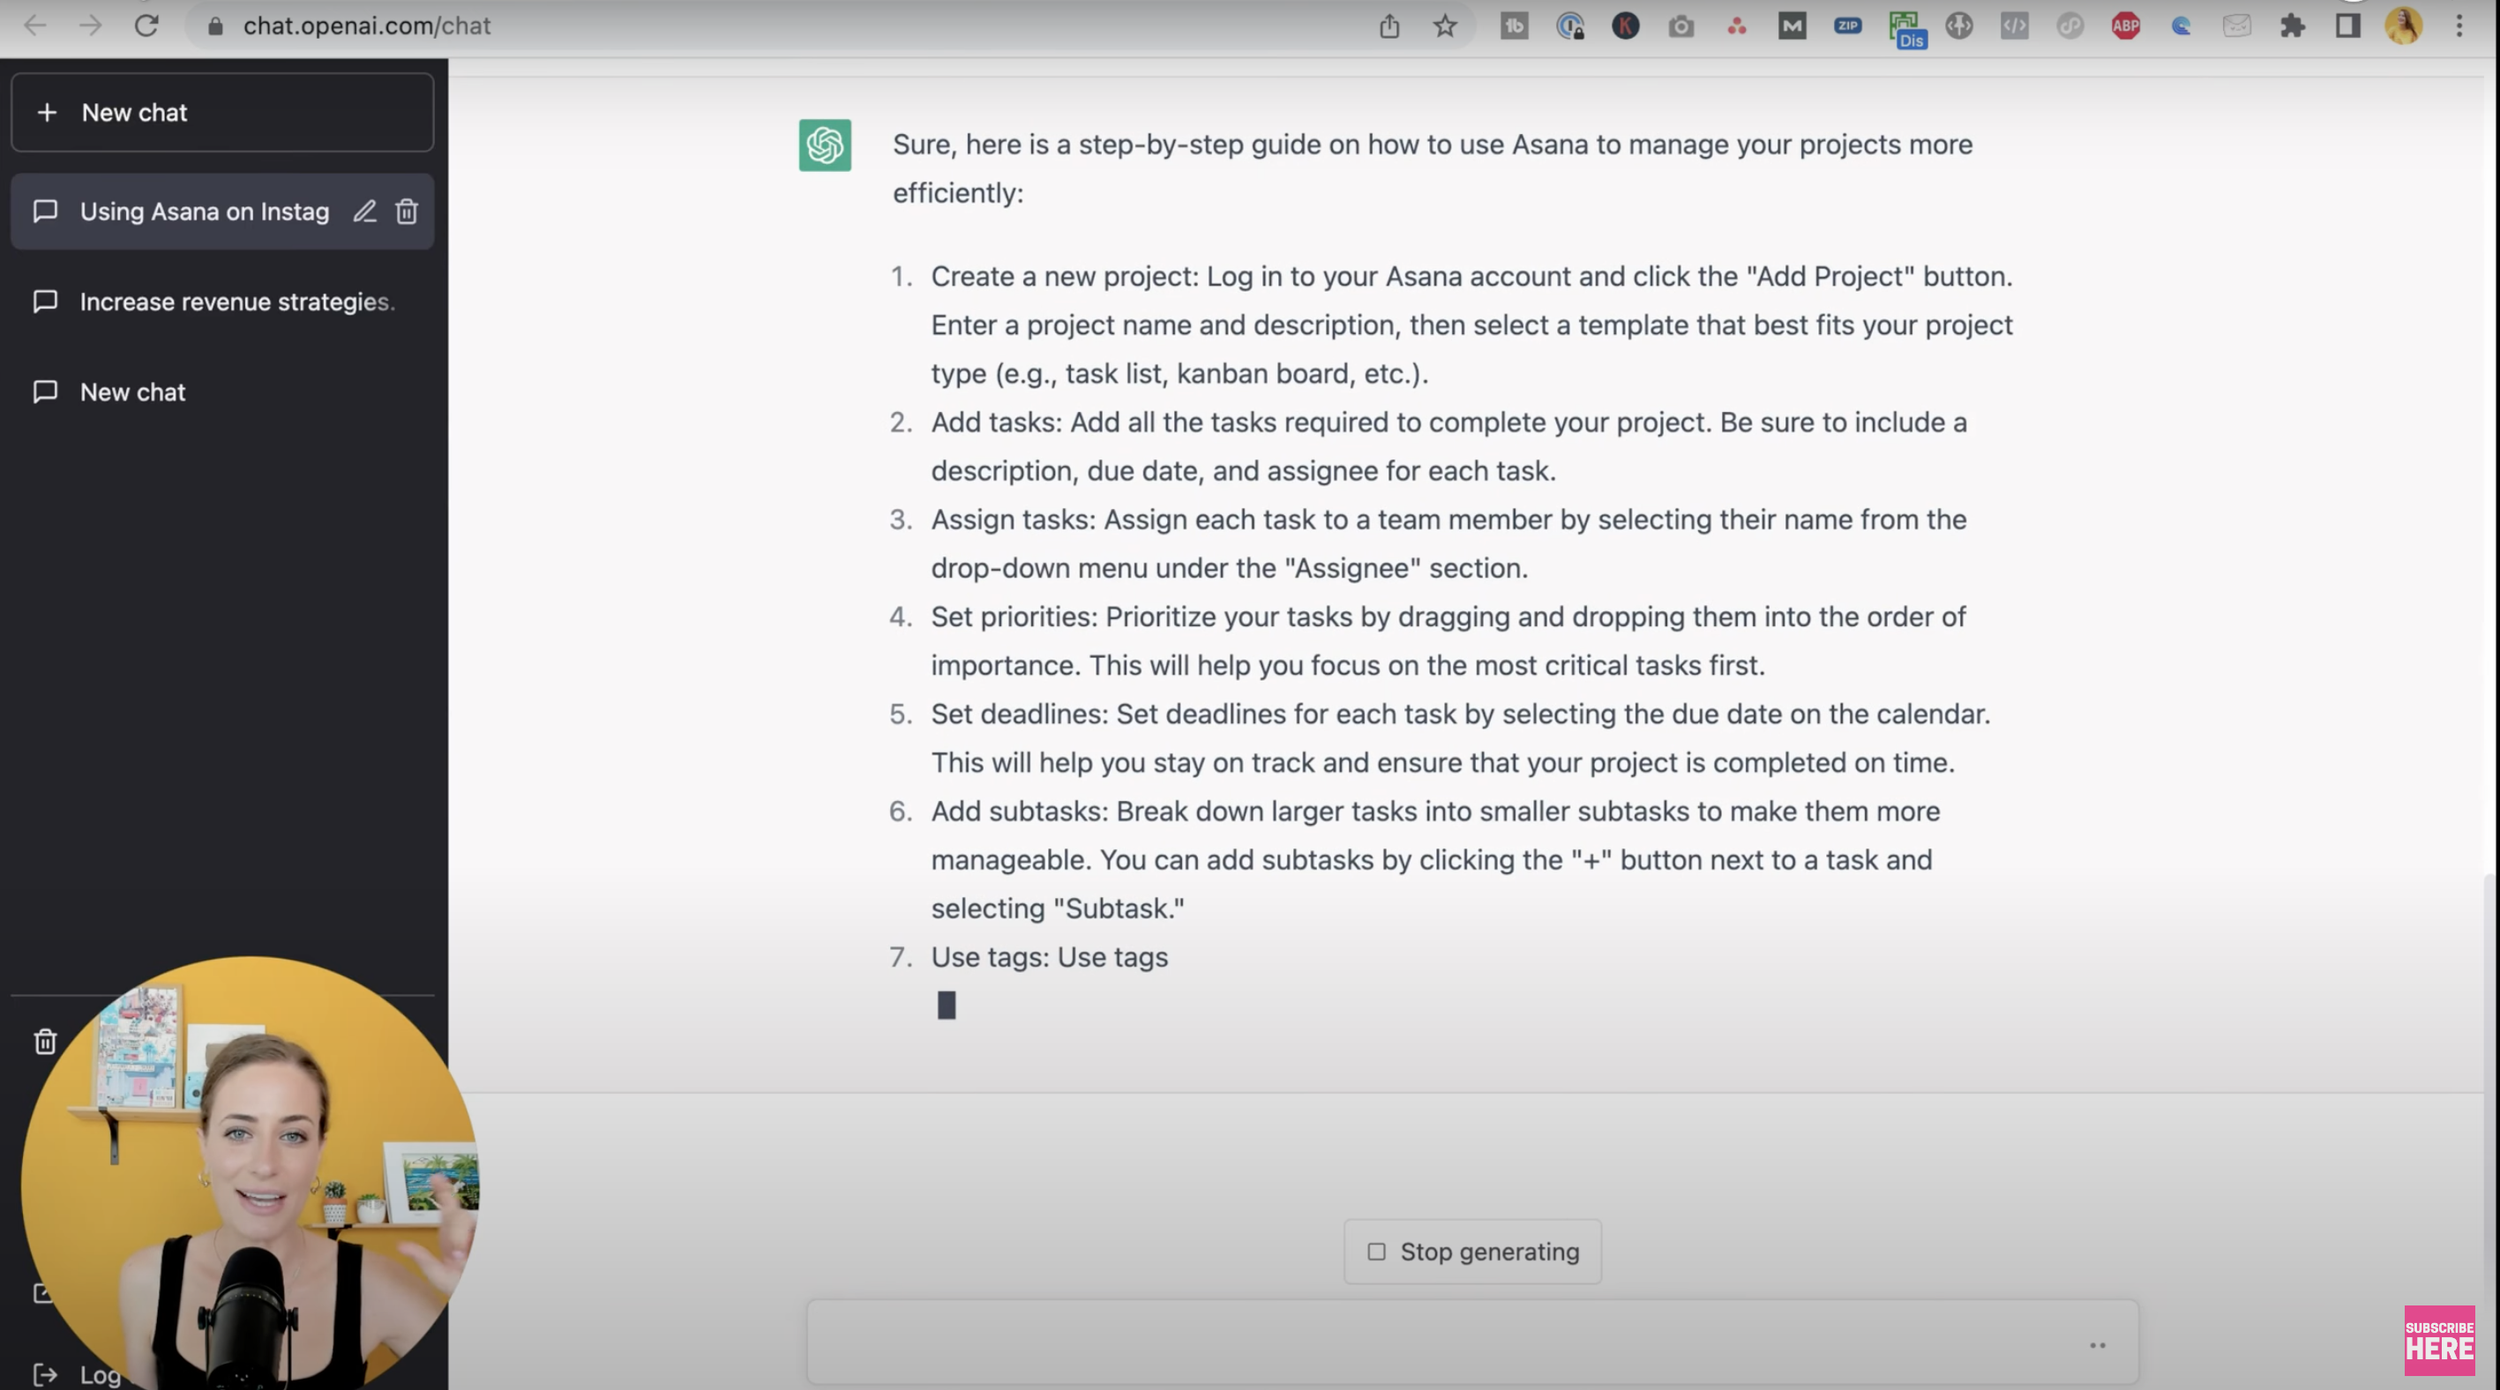Open the envelope mail extension icon
Viewport: 2500px width, 1390px height.
(2237, 26)
